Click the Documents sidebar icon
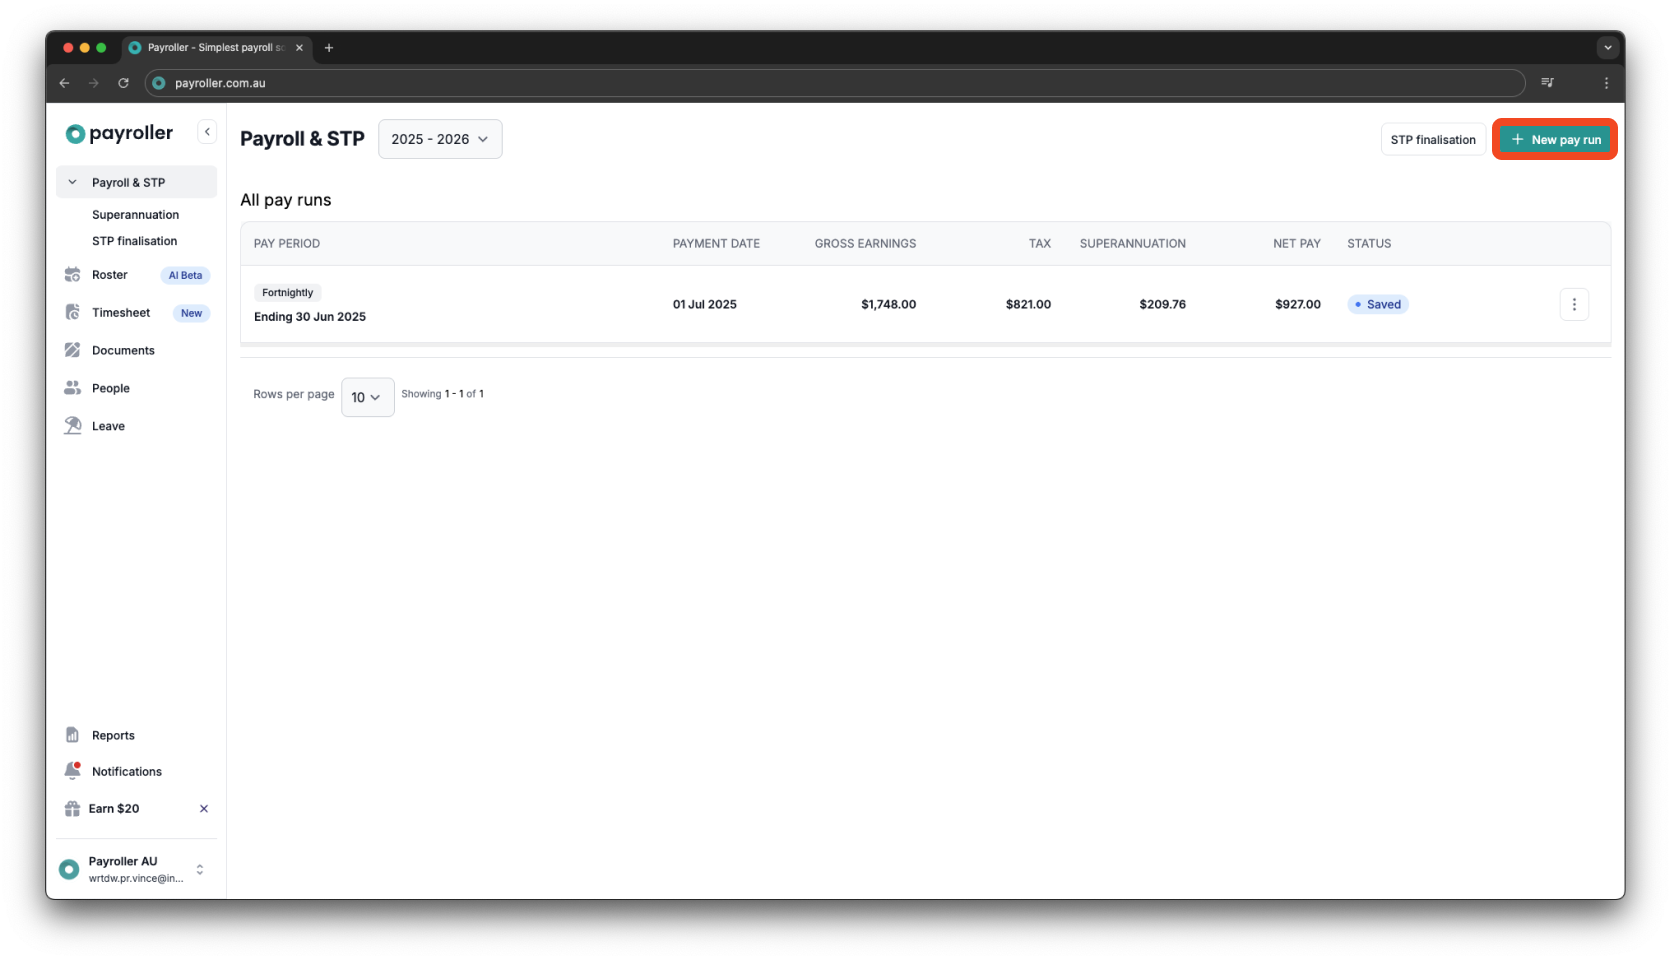 pos(73,350)
